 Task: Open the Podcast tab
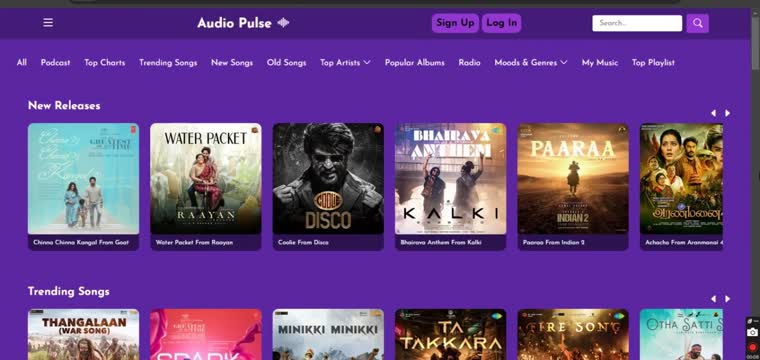point(55,63)
